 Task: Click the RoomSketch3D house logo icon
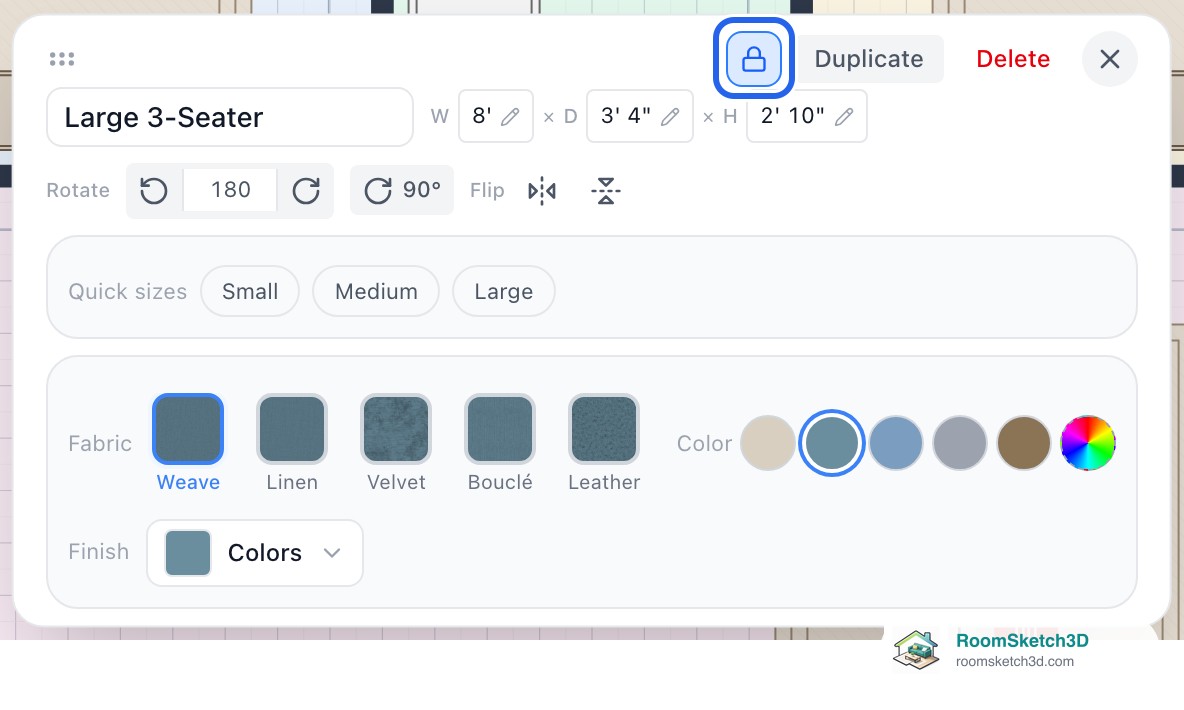[916, 650]
